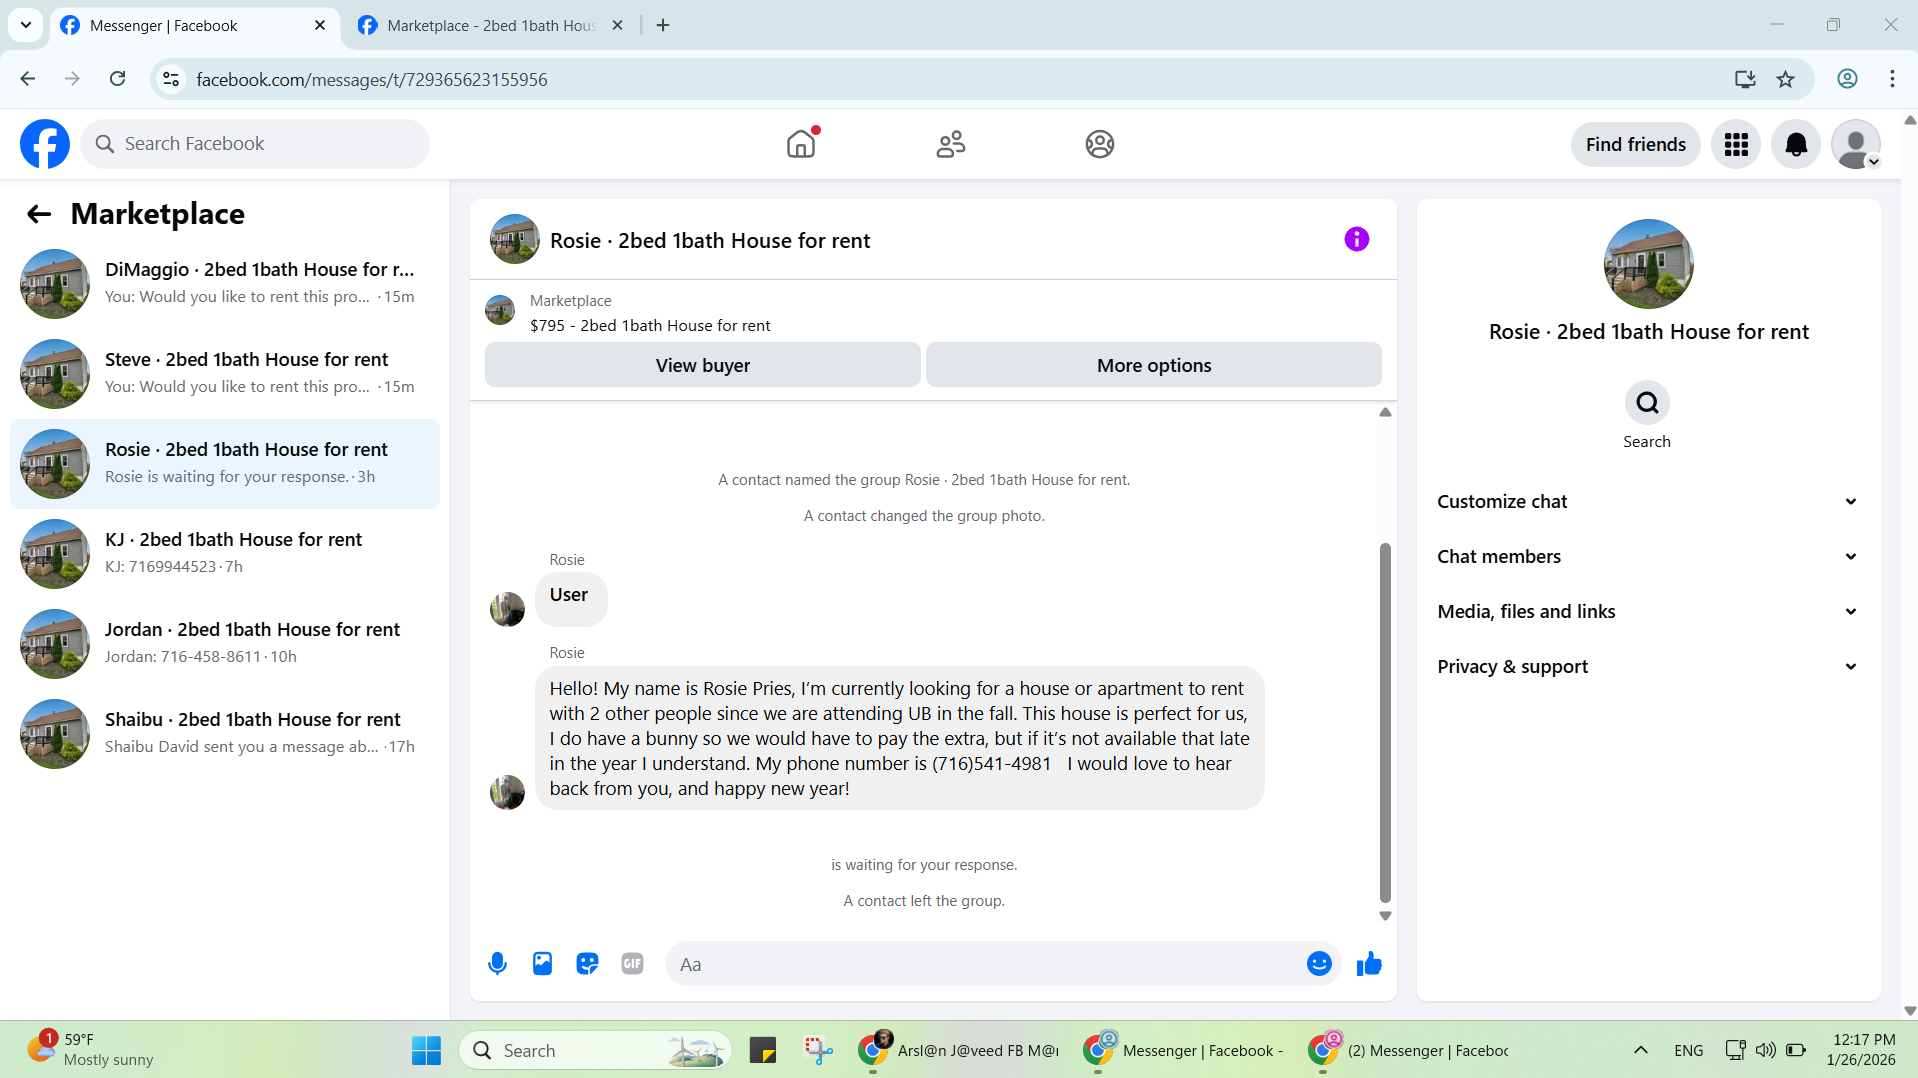Click the chat messages scrollbar thumb

point(1385,722)
